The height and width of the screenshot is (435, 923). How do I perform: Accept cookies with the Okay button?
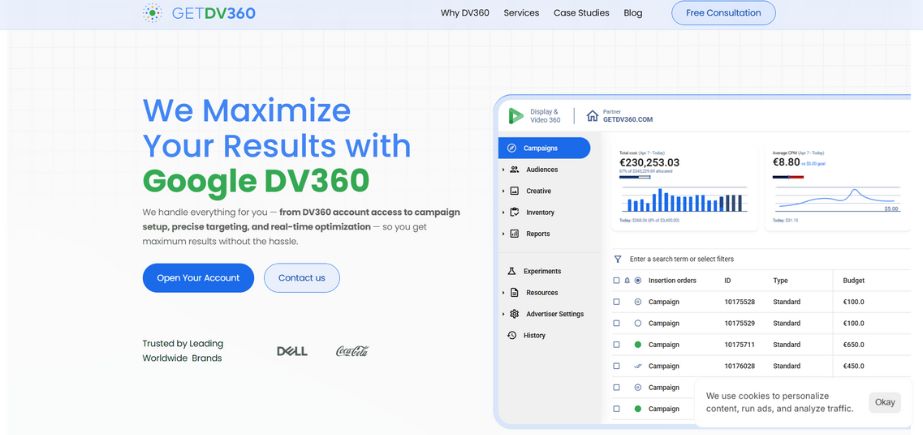[x=884, y=402]
